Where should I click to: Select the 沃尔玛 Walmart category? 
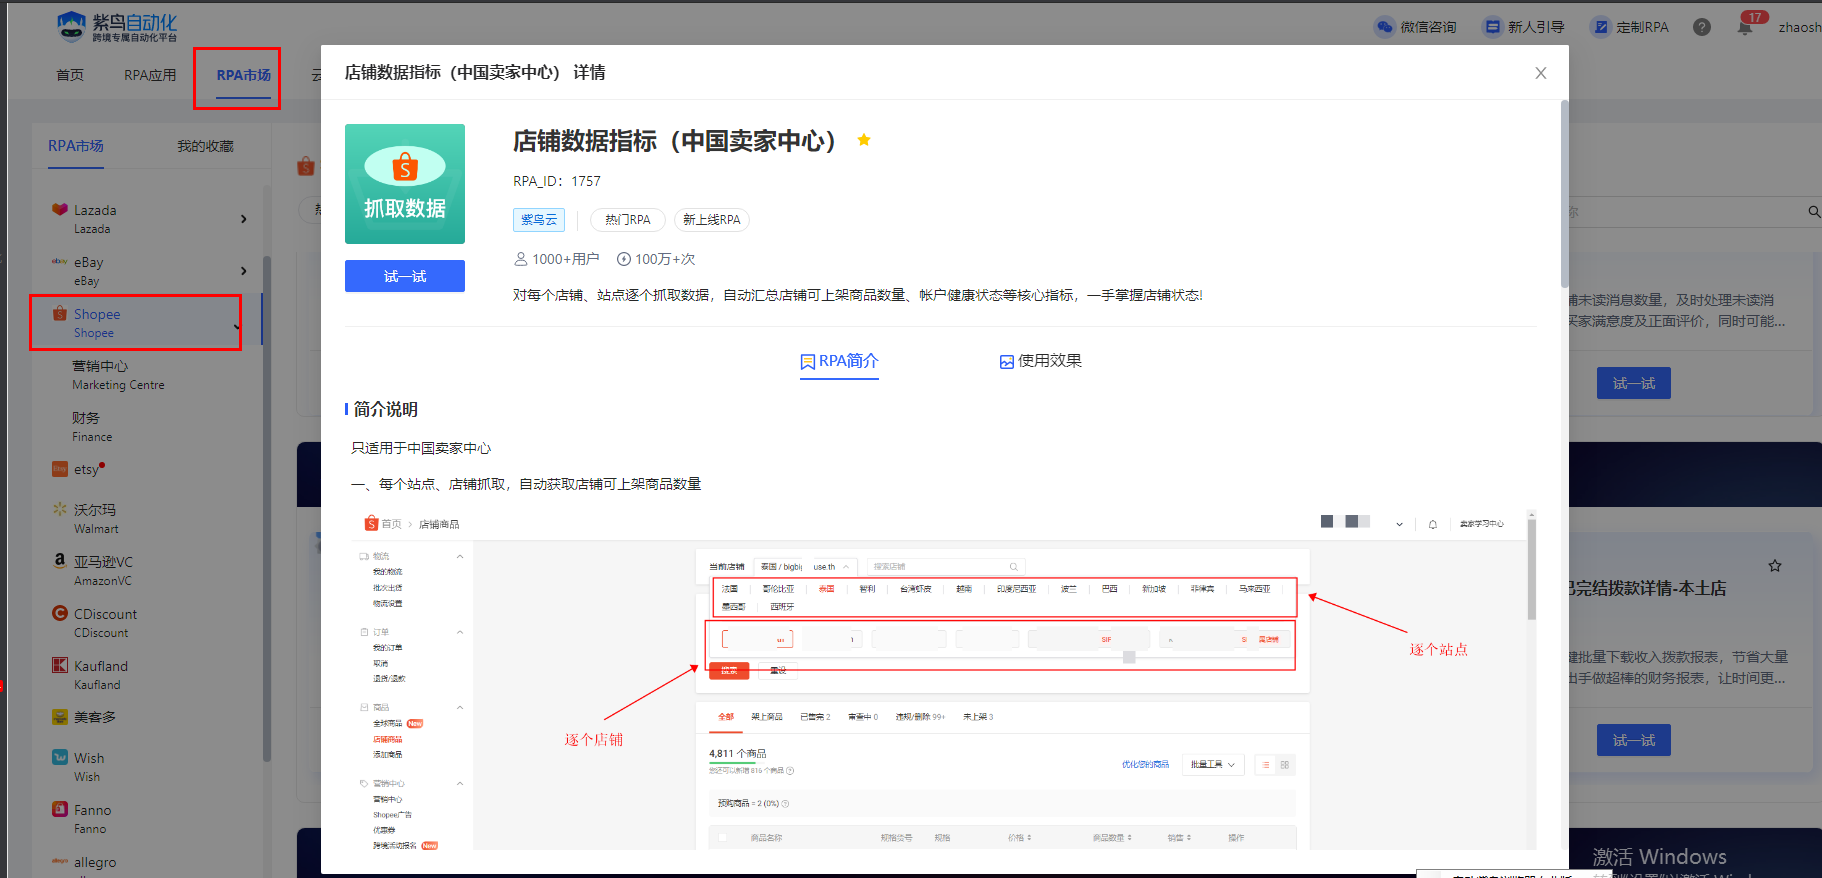tap(96, 519)
